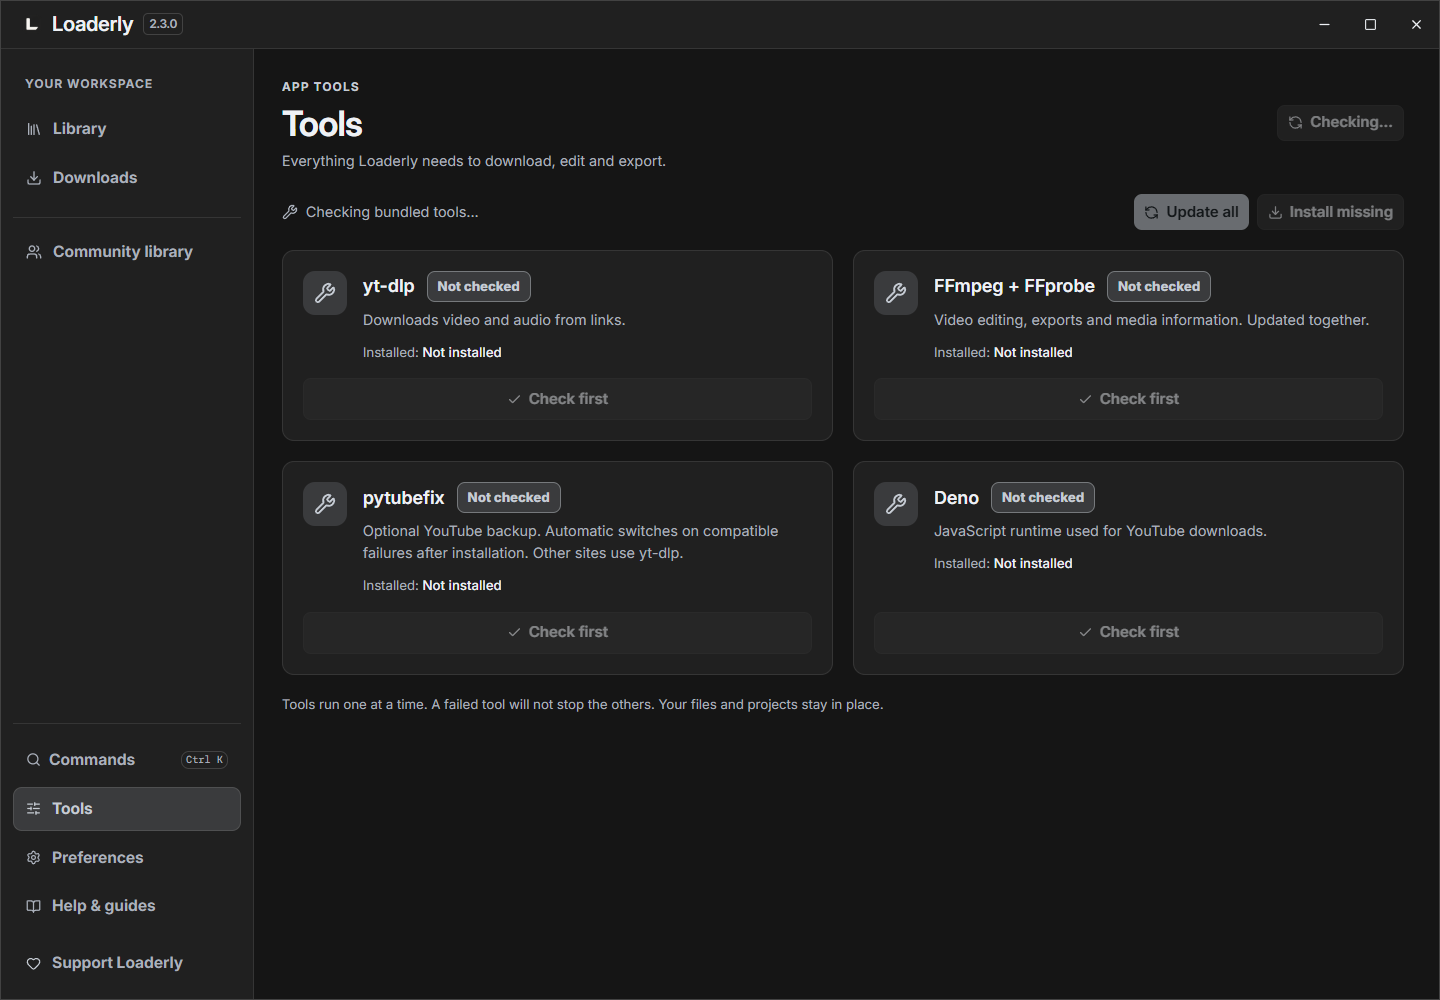This screenshot has width=1440, height=1000.
Task: Click Check first for FFmpeg + FFprobe
Action: click(1128, 399)
